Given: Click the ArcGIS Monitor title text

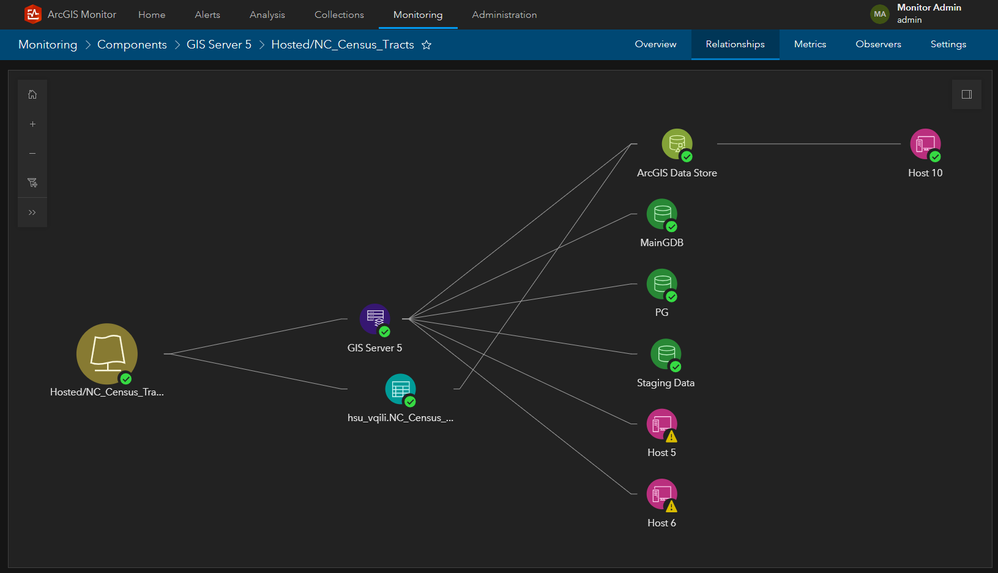Looking at the screenshot, I should (x=81, y=14).
